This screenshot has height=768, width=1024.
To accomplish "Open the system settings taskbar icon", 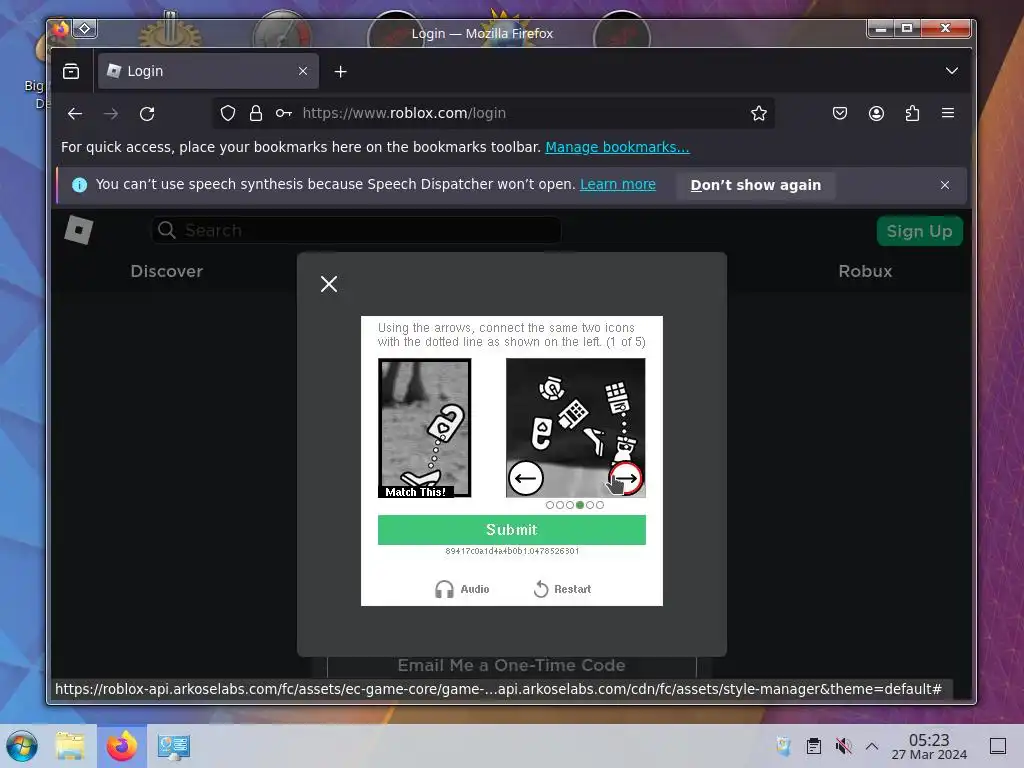I will click(173, 746).
